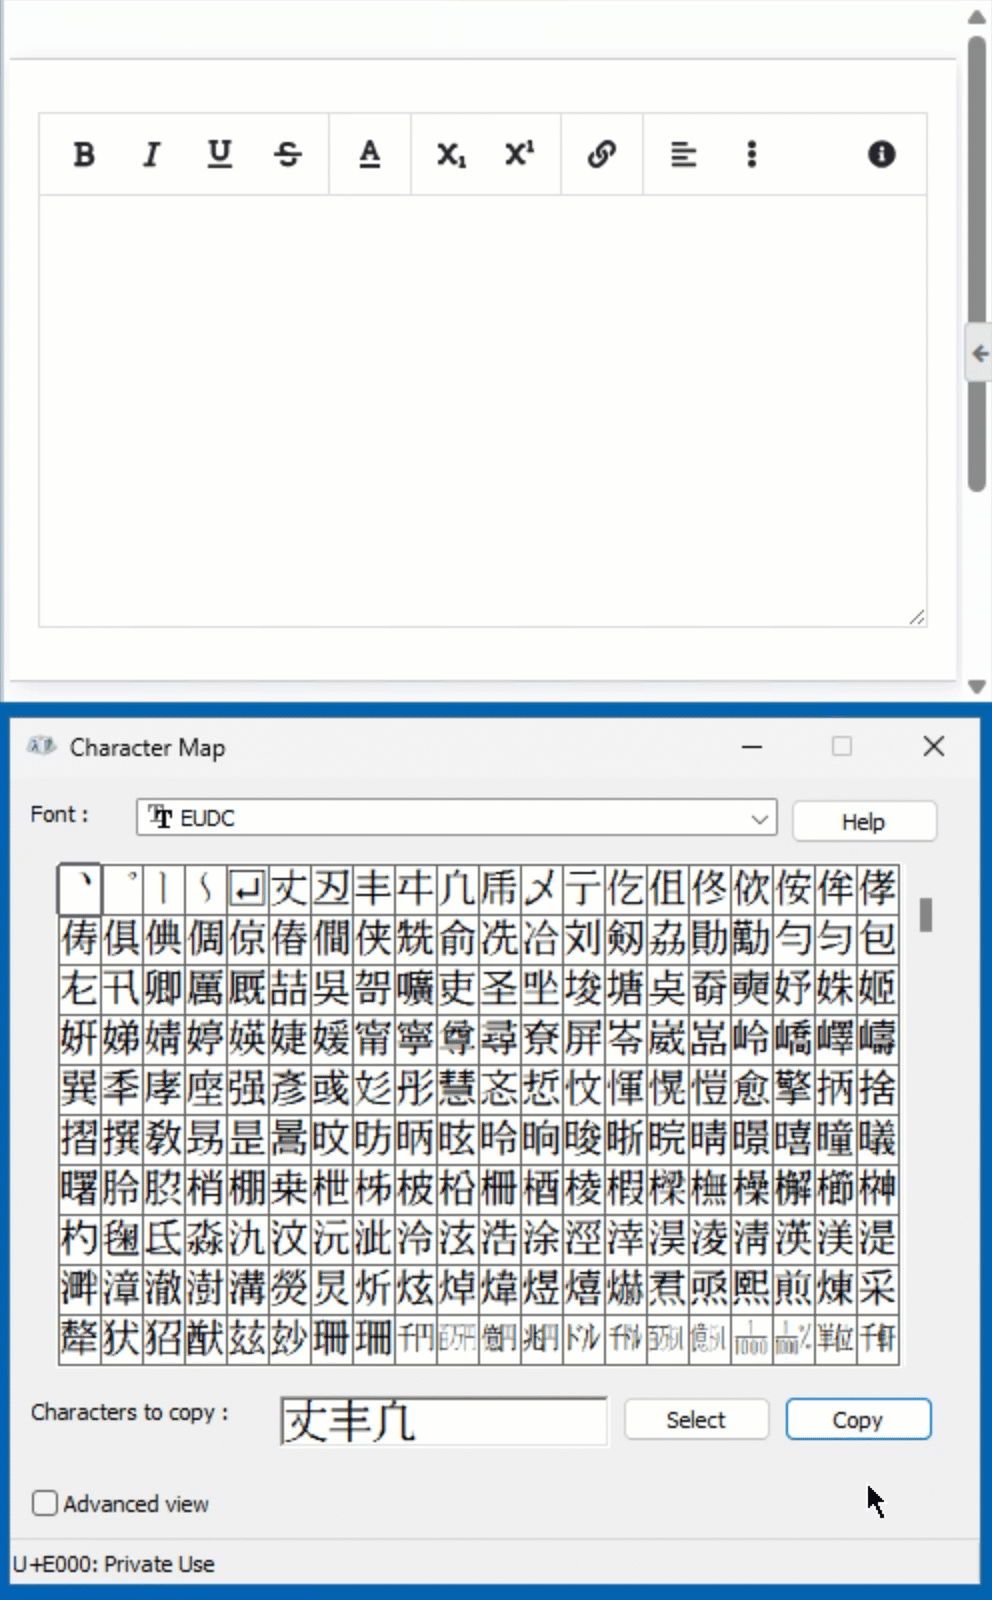
Task: Select the 包 character ending the second row
Action: pos(877,939)
